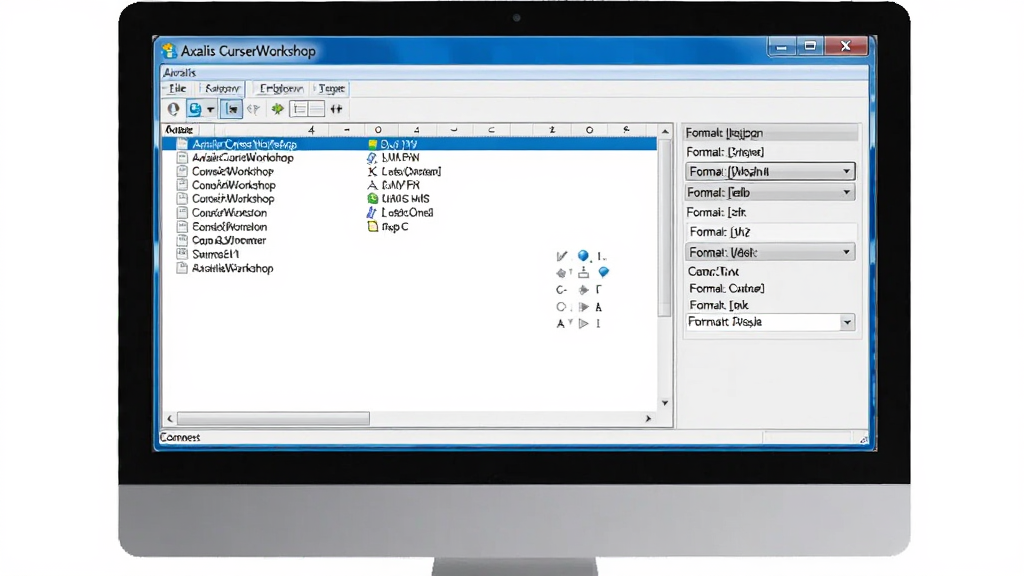Image resolution: width=1024 pixels, height=576 pixels.
Task: Open the bottom white Format combo box
Action: click(x=770, y=322)
